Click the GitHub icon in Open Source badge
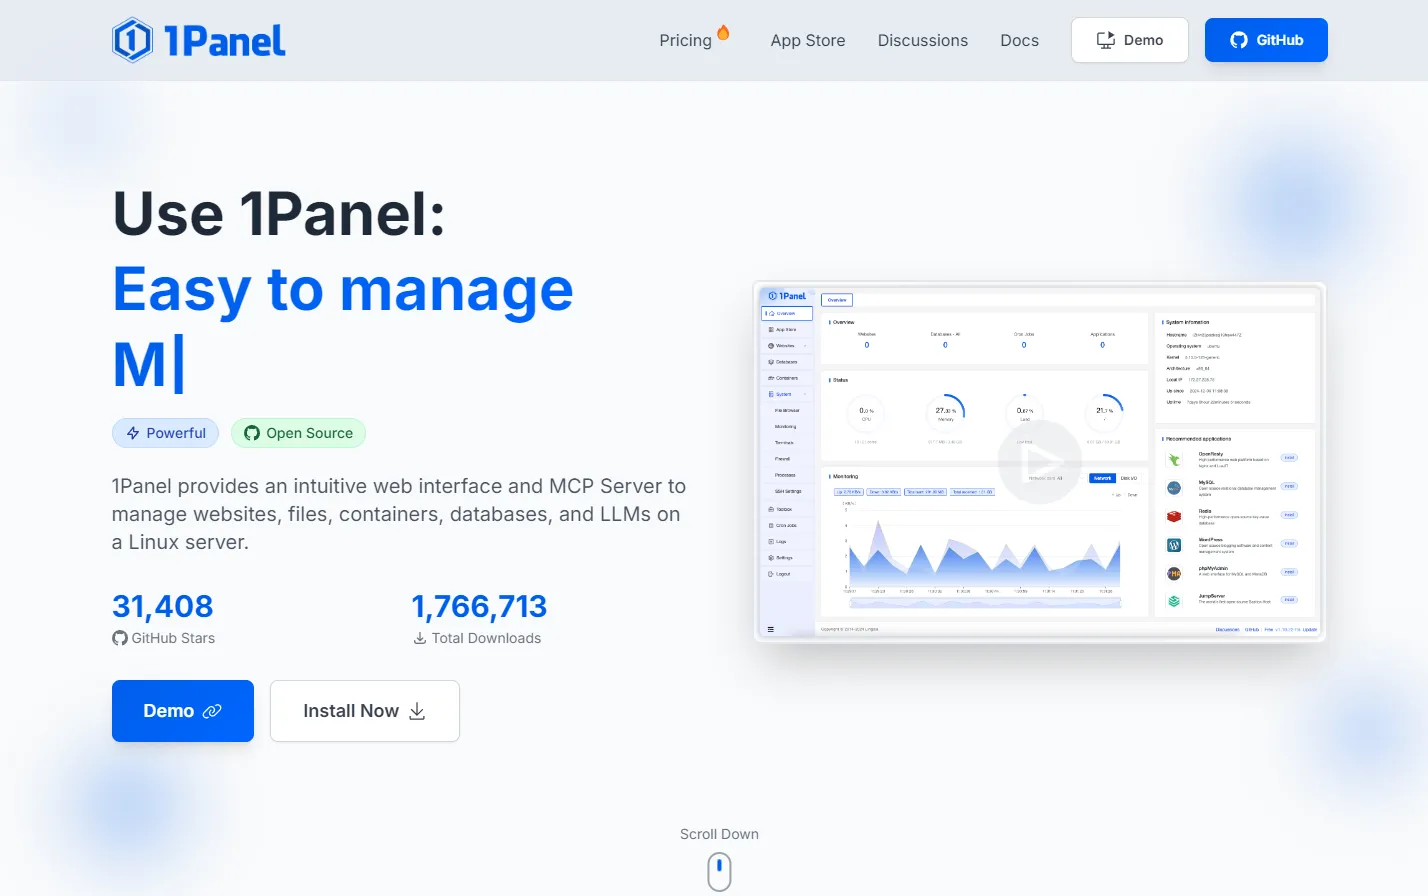1428x896 pixels. pyautogui.click(x=252, y=433)
